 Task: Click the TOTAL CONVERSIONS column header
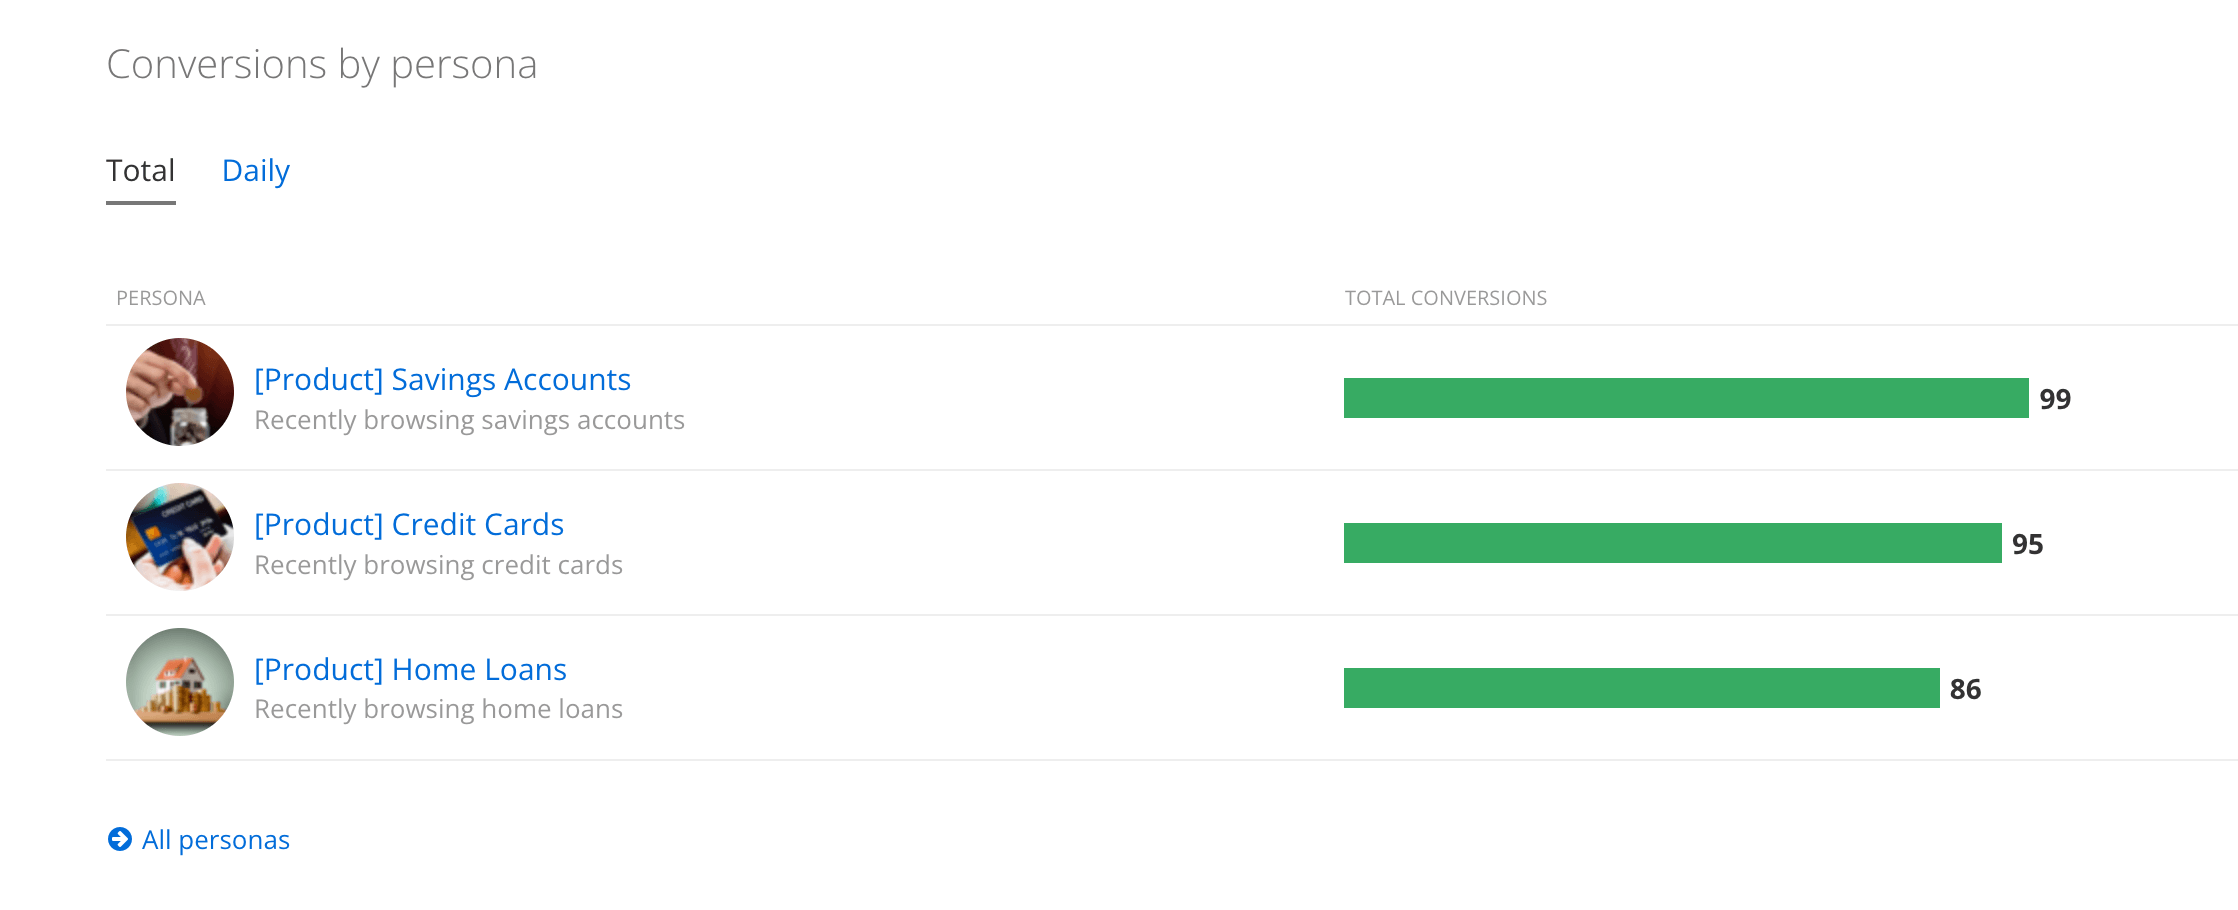[1445, 298]
